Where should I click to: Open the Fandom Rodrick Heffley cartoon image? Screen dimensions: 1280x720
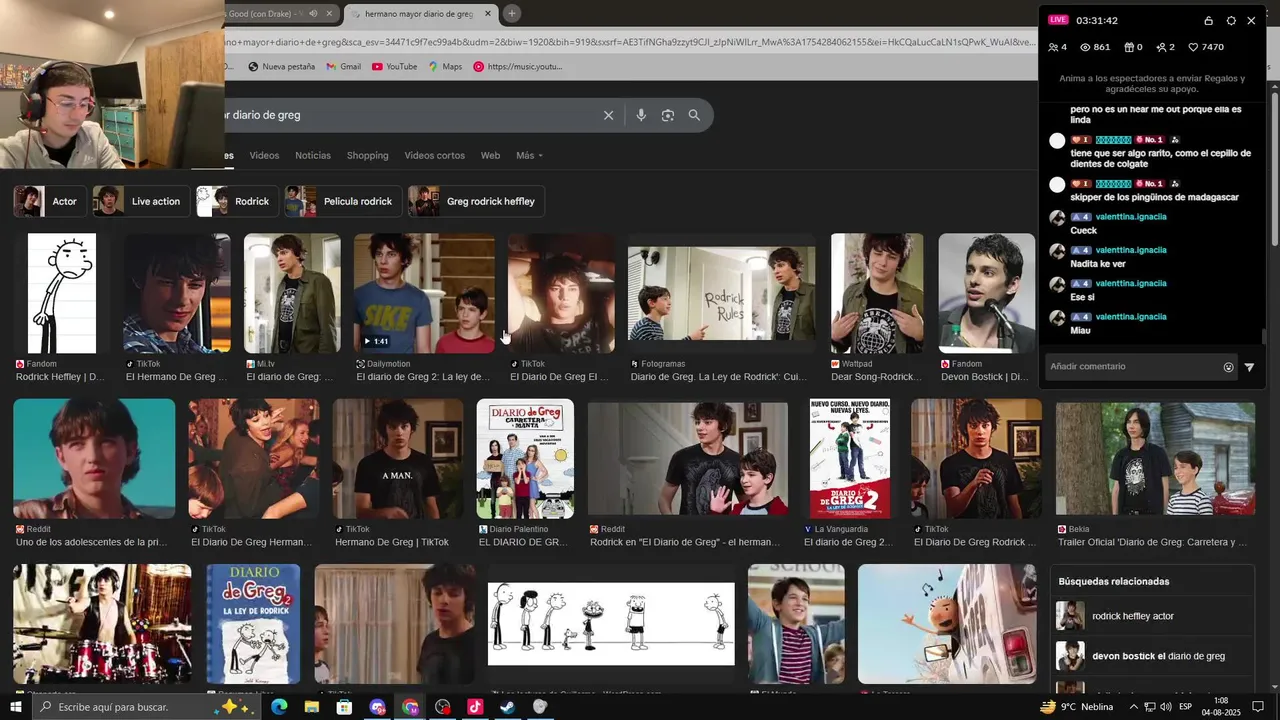coord(62,293)
